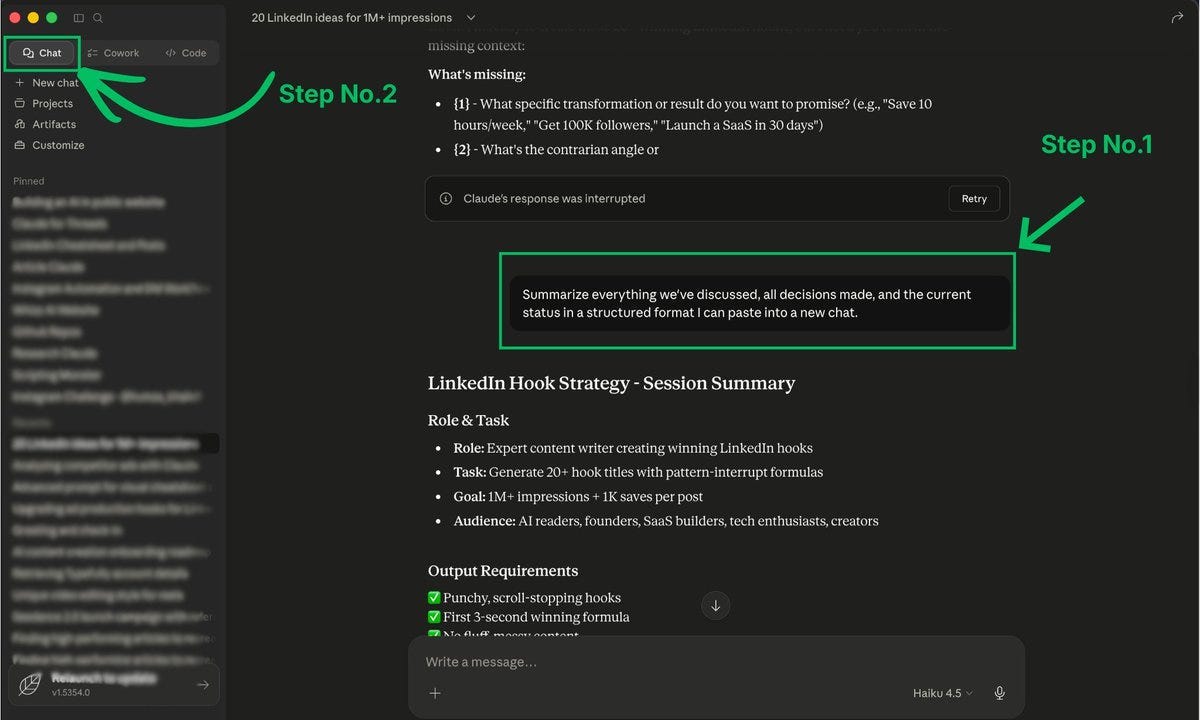This screenshot has height=720, width=1200.
Task: Expand the conversation title chevron dropdown
Action: click(471, 18)
